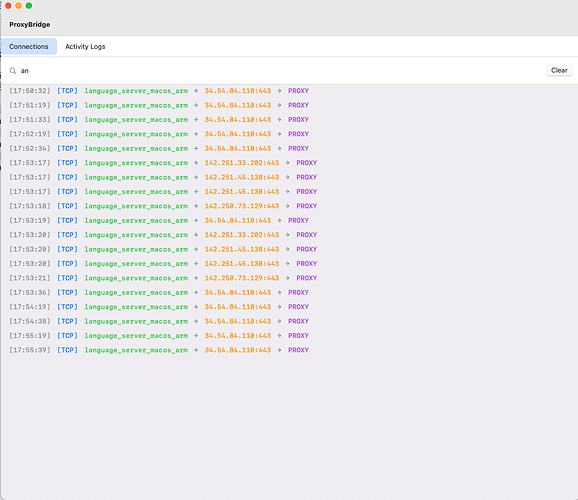
Task: Click the yellow minimize window button
Action: click(x=18, y=6)
